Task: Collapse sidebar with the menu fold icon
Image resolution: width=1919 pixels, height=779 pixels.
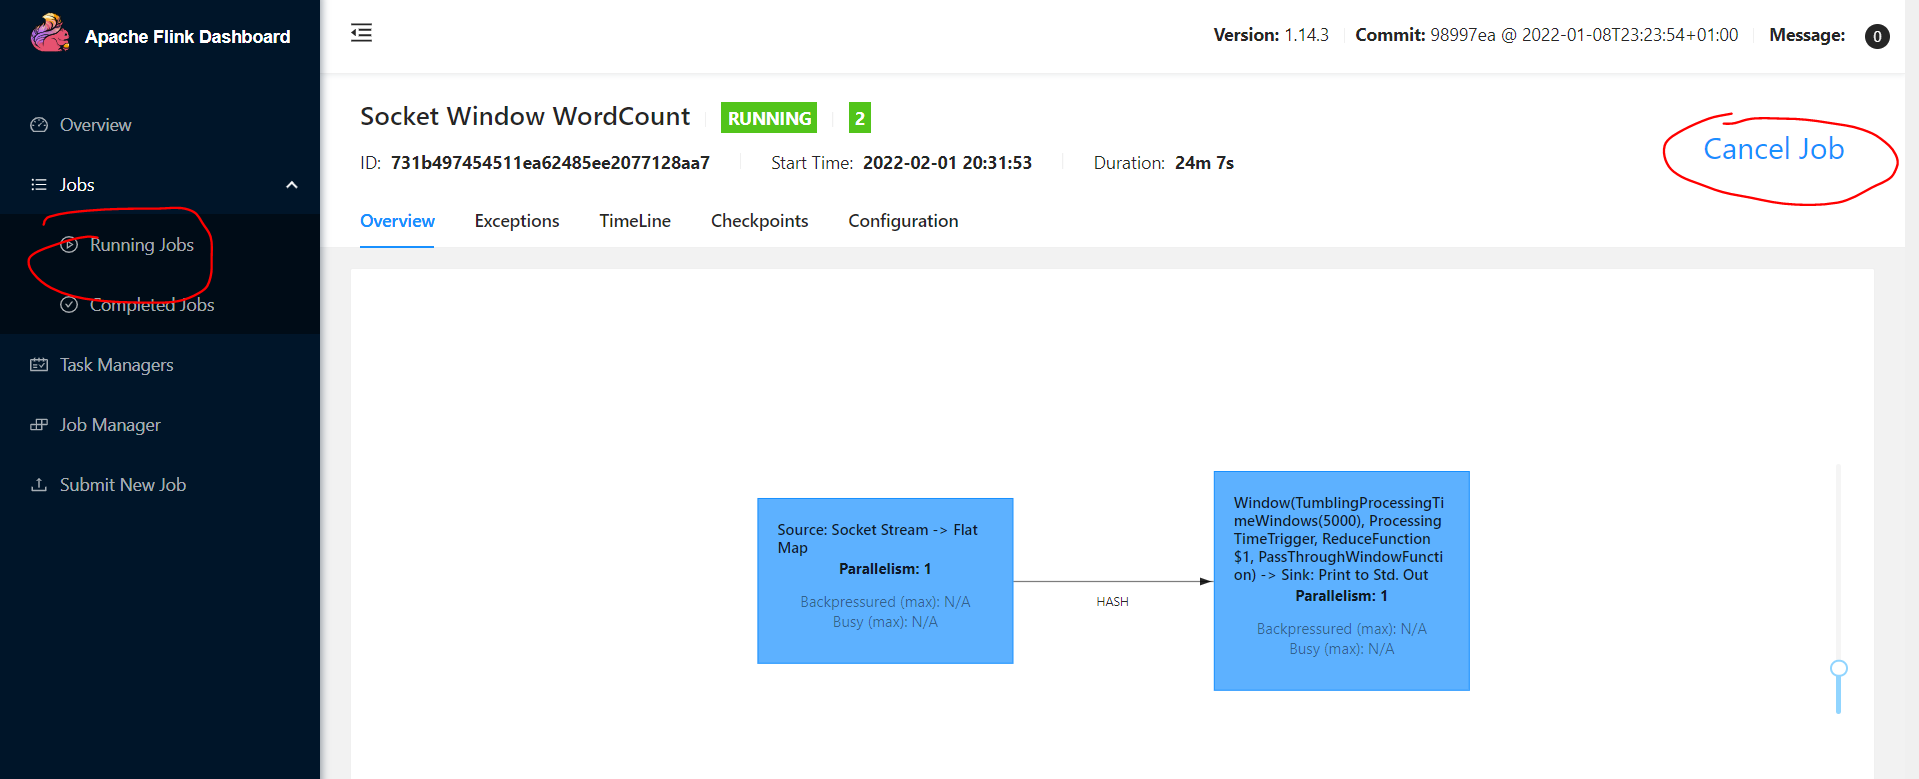Action: 361,33
